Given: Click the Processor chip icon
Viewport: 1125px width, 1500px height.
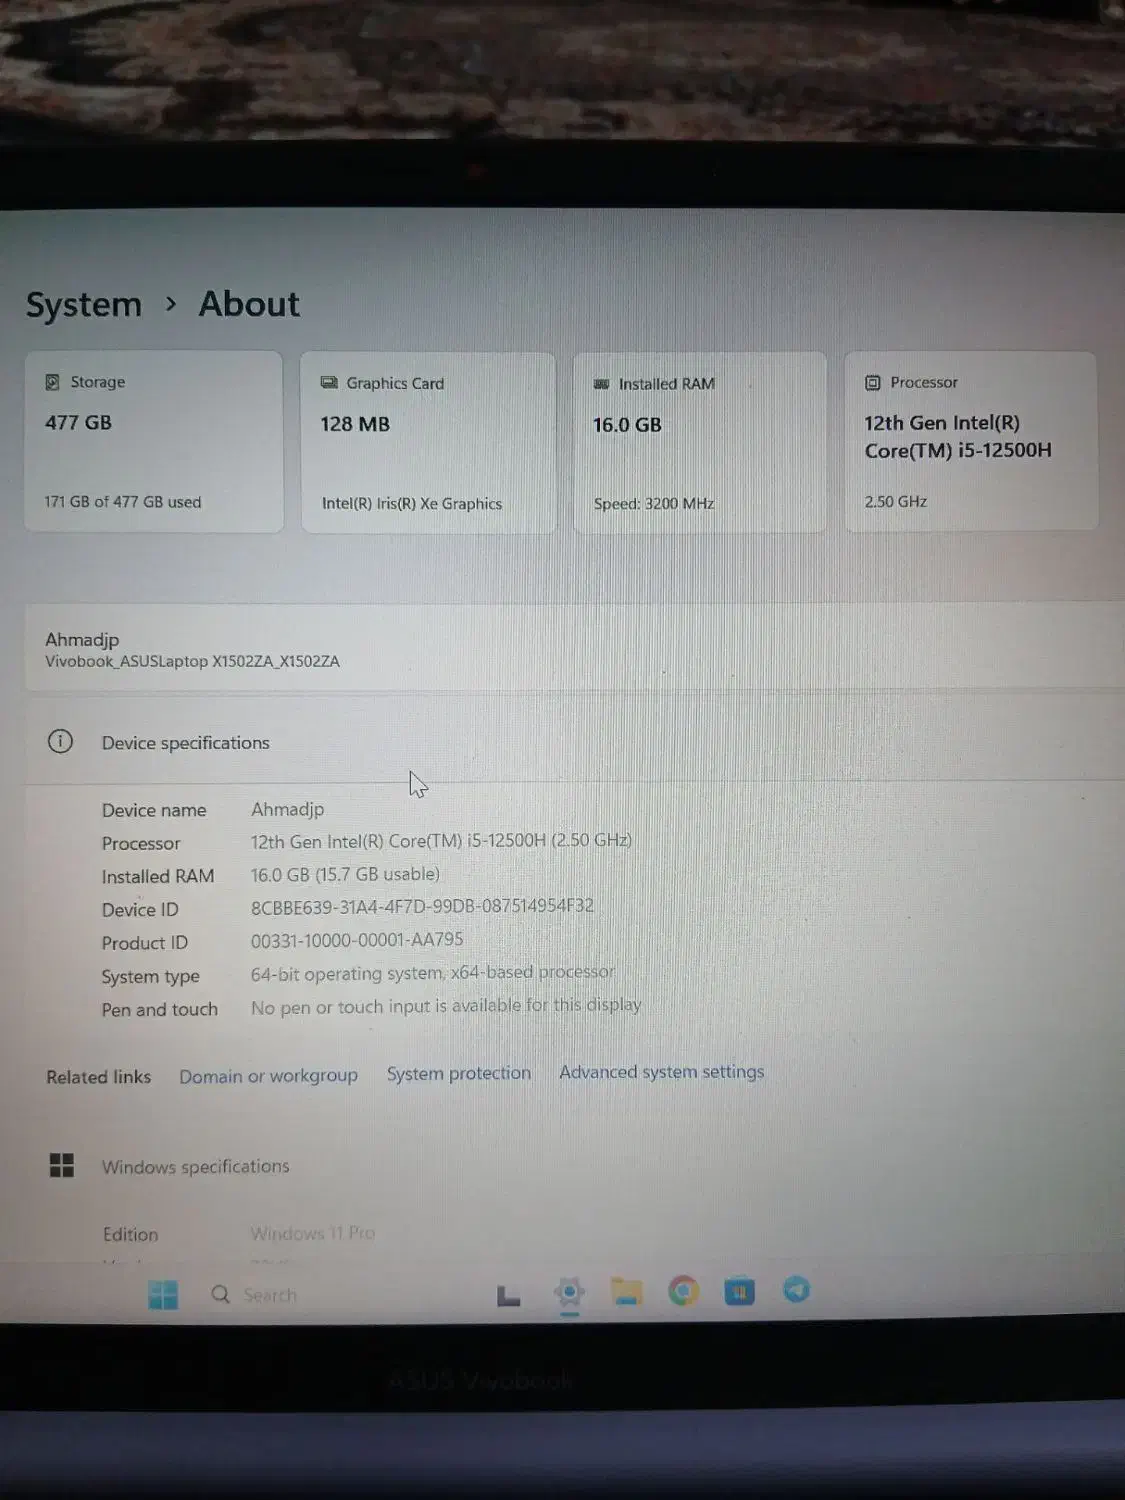Looking at the screenshot, I should [869, 381].
